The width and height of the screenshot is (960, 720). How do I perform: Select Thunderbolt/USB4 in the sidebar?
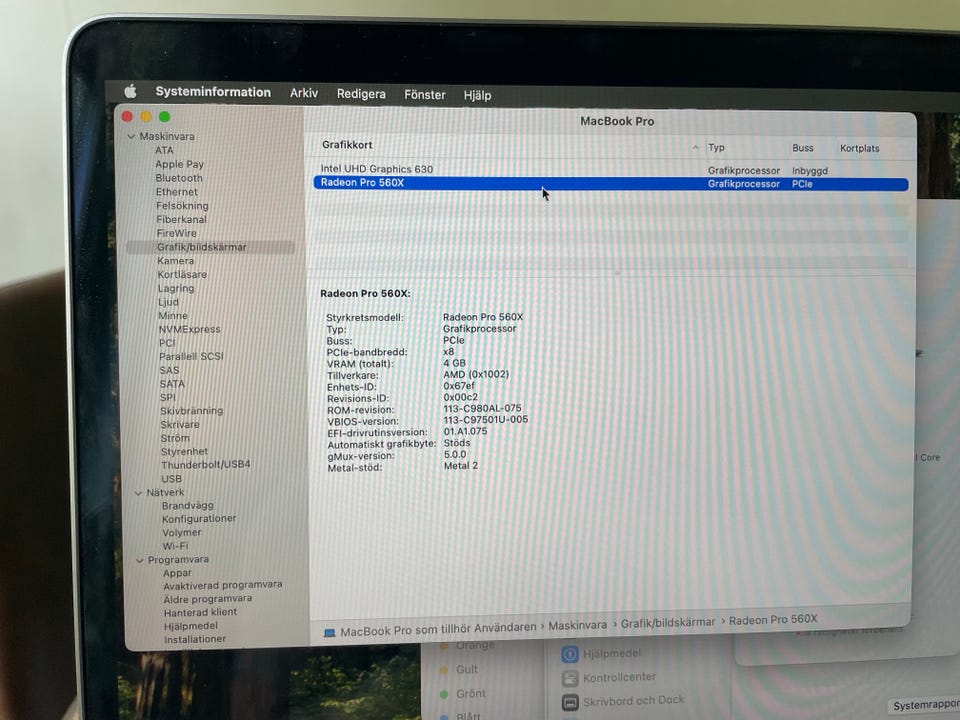click(206, 465)
